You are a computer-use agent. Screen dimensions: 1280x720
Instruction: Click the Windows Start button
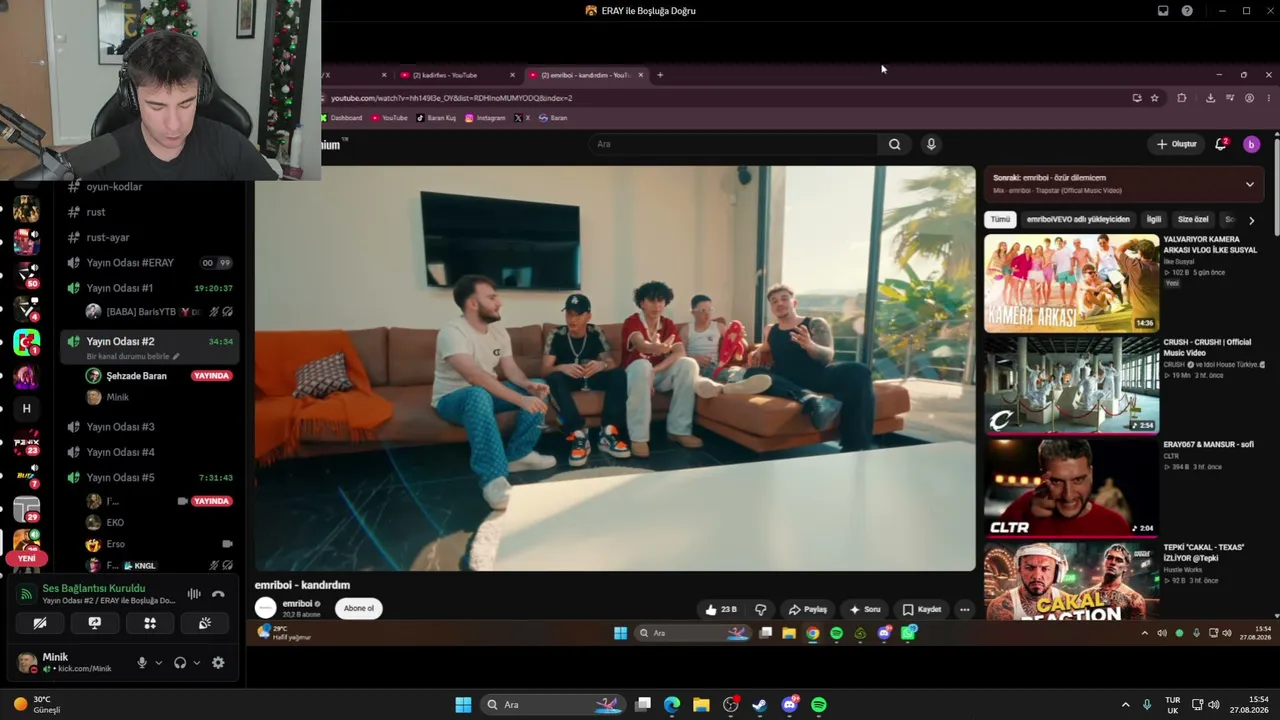(463, 705)
